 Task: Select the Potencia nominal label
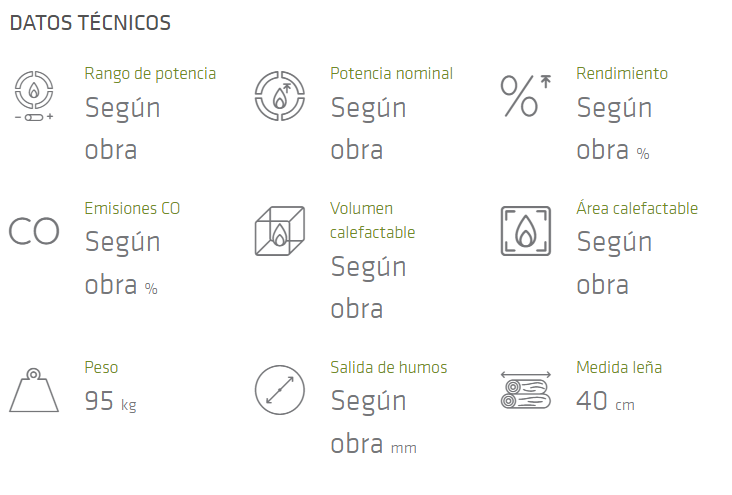point(391,74)
